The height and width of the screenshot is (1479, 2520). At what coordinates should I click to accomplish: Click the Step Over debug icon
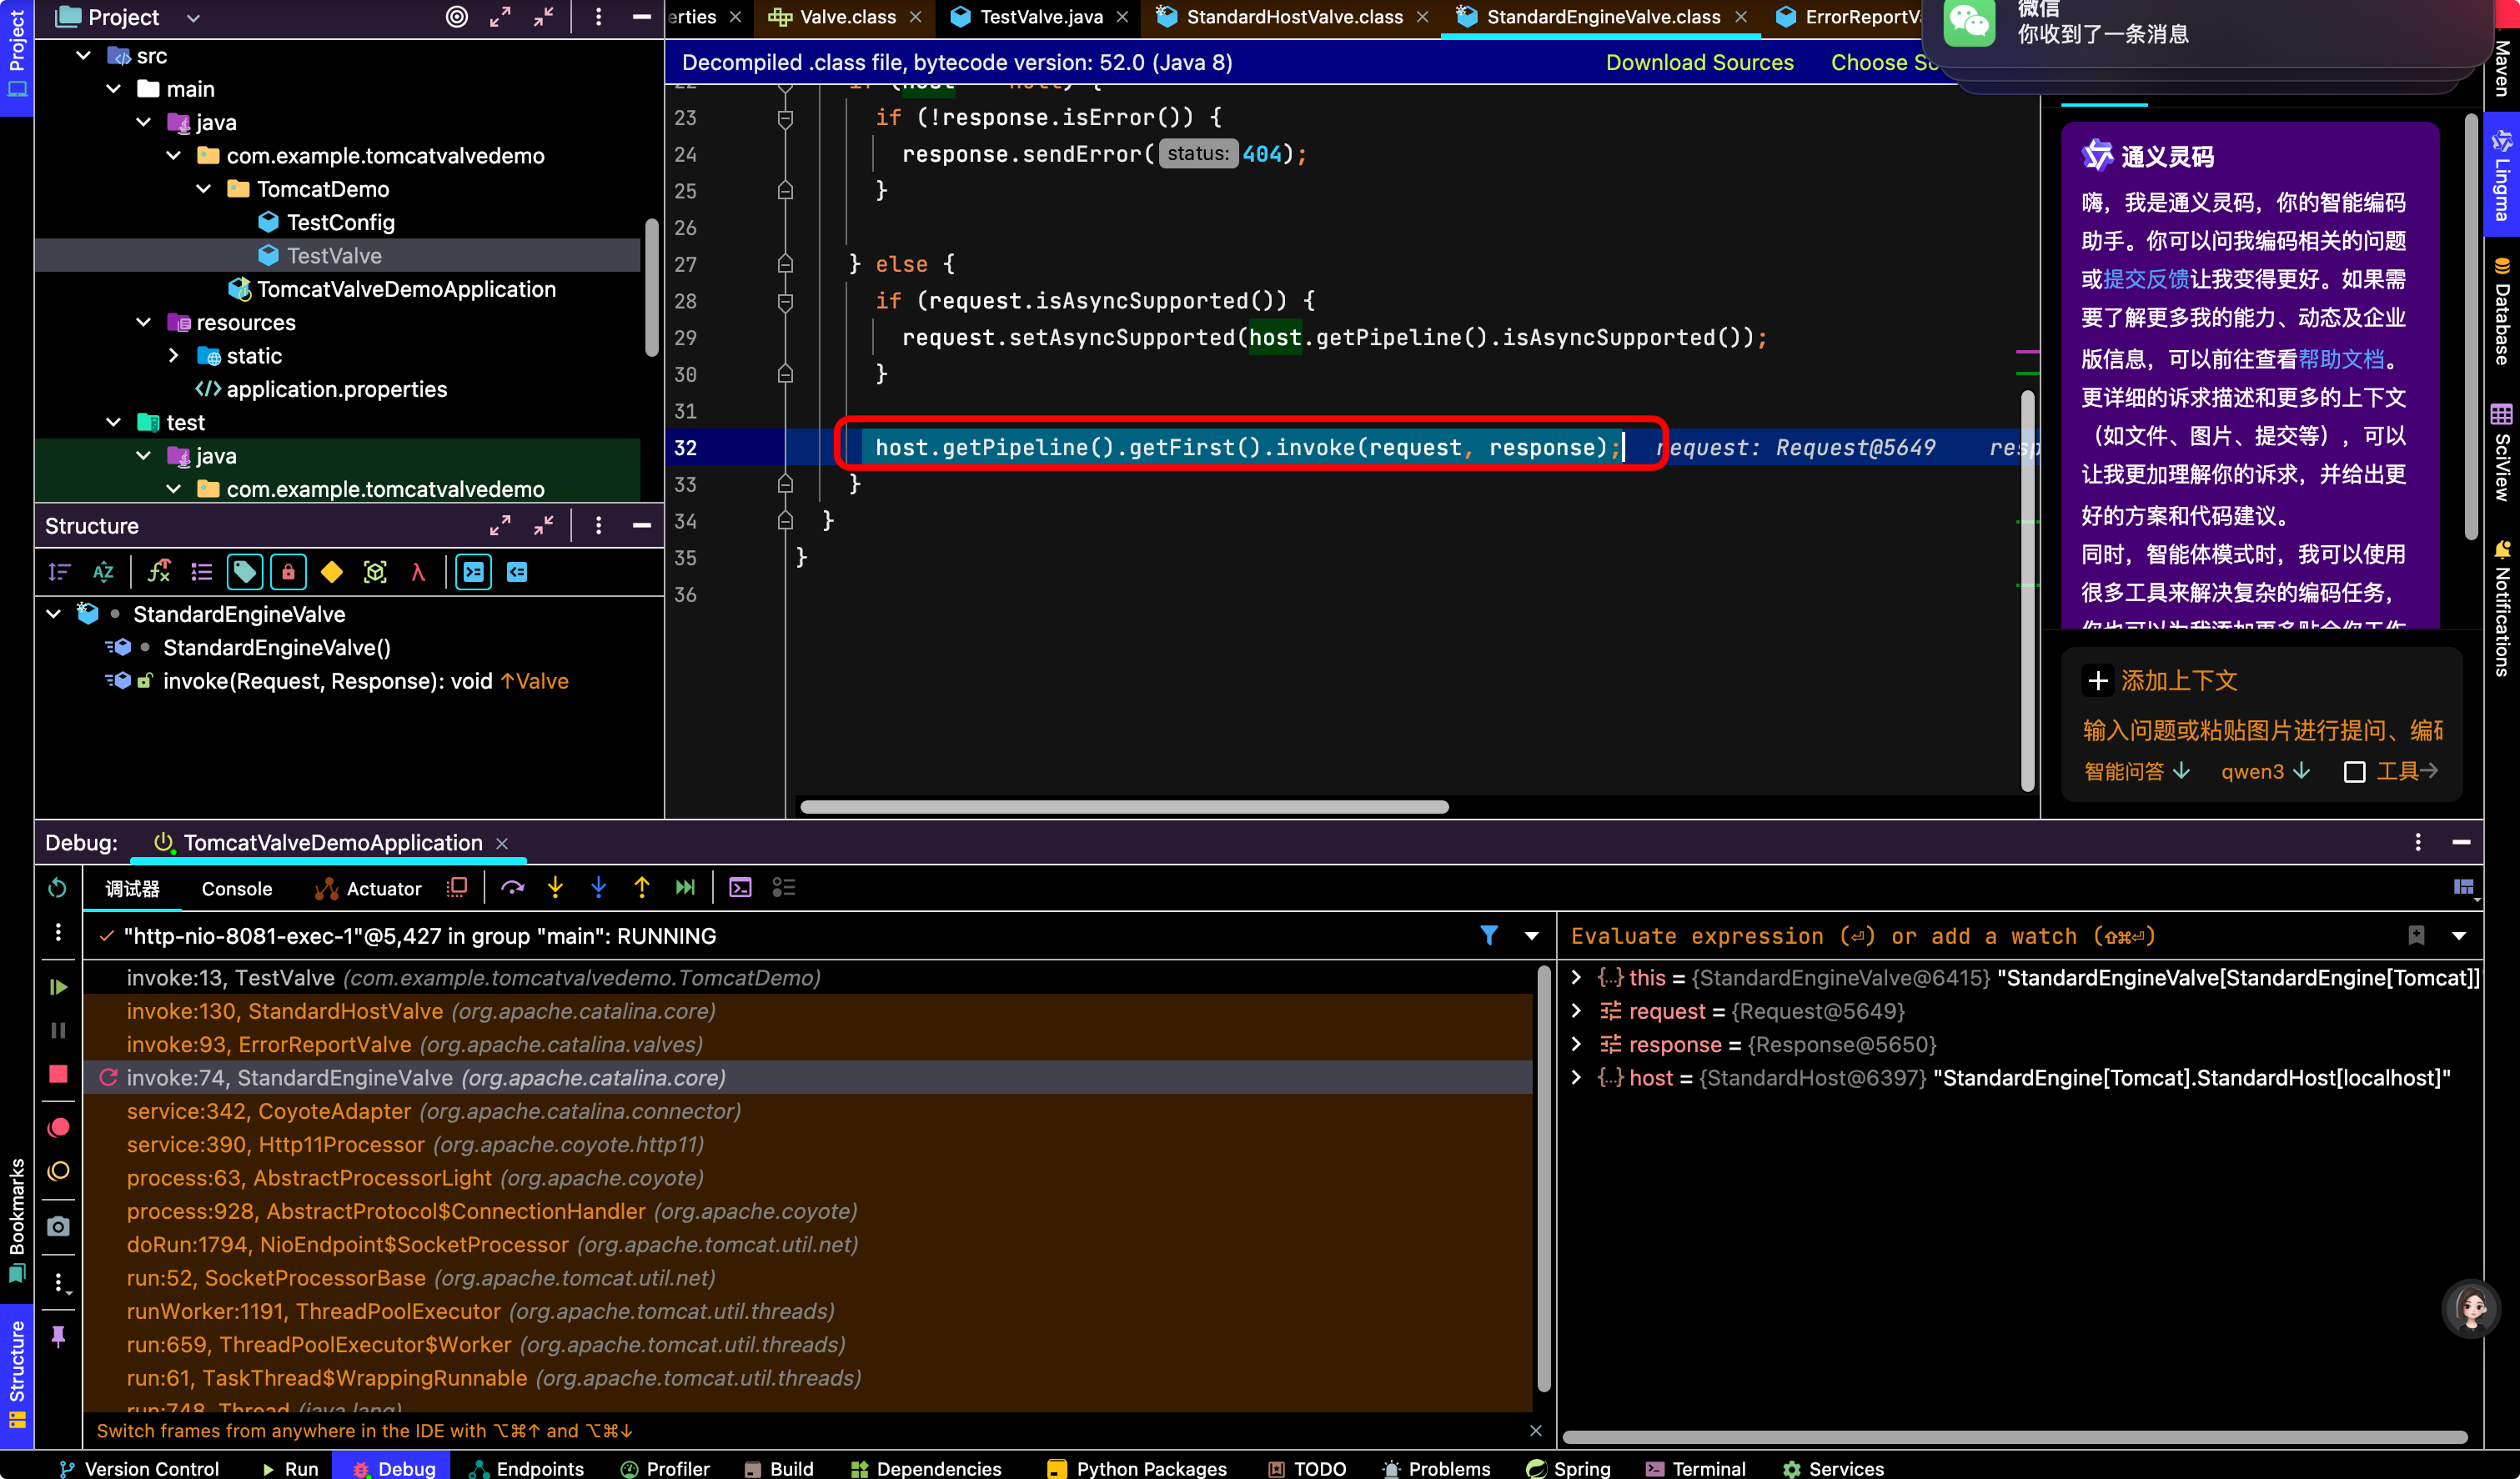(x=512, y=888)
